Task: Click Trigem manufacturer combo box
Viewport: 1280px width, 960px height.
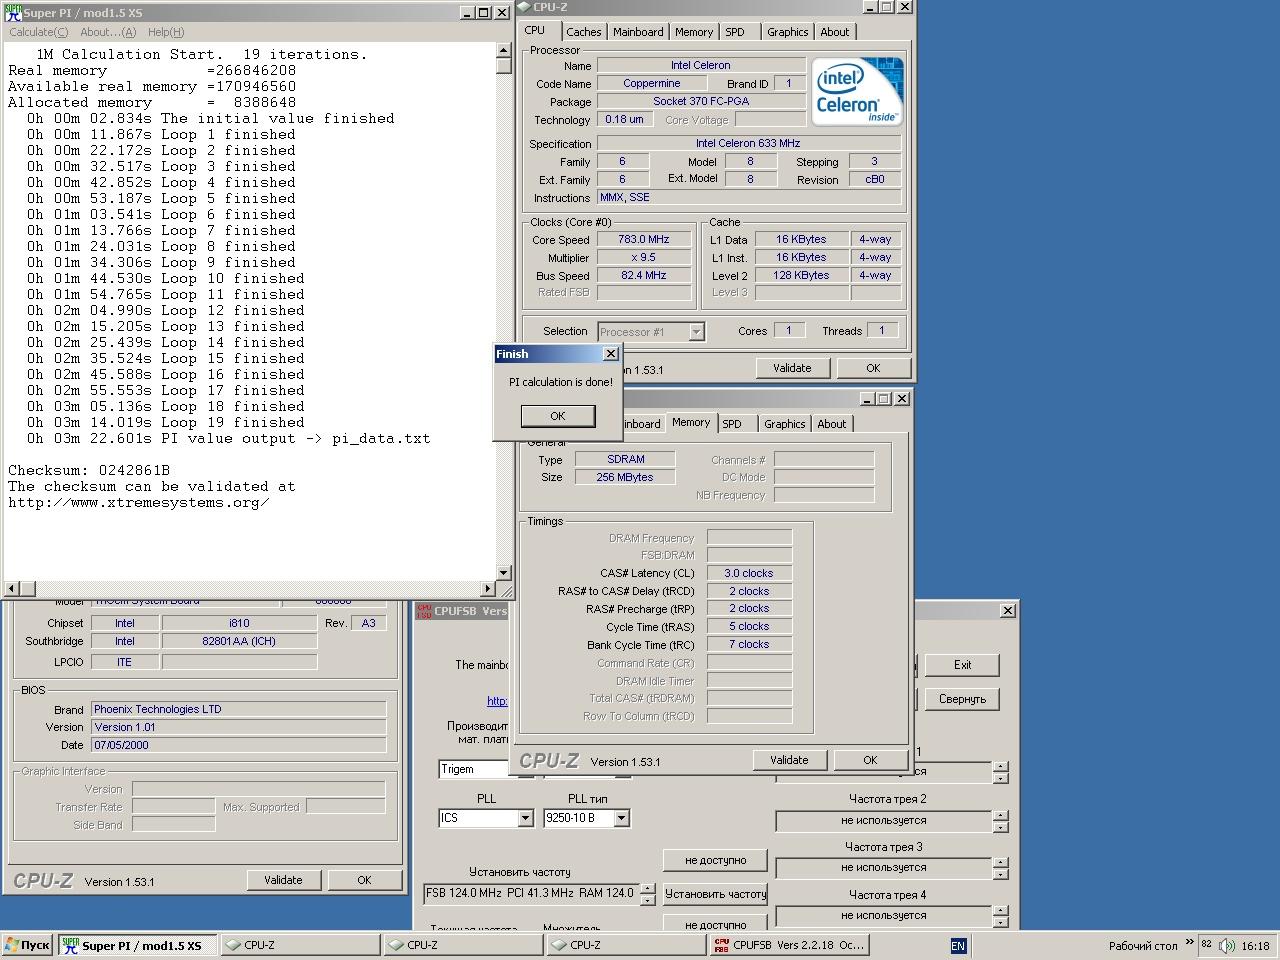Action: pyautogui.click(x=474, y=769)
